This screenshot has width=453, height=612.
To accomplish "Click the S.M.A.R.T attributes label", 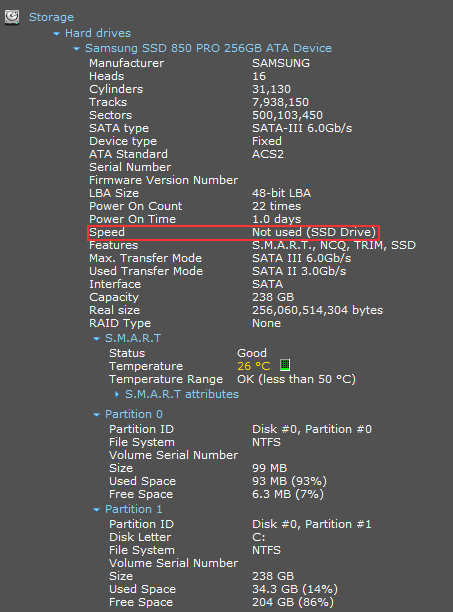I will click(x=181, y=394).
